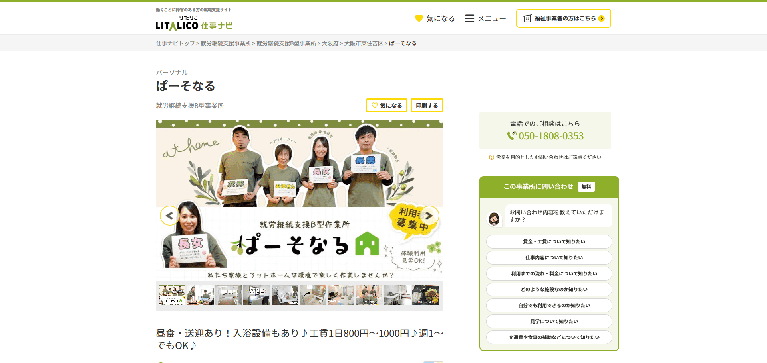The width and height of the screenshot is (767, 363).
Task: Click the chat avatar icon in the inquiry panel
Action: [x=494, y=219]
